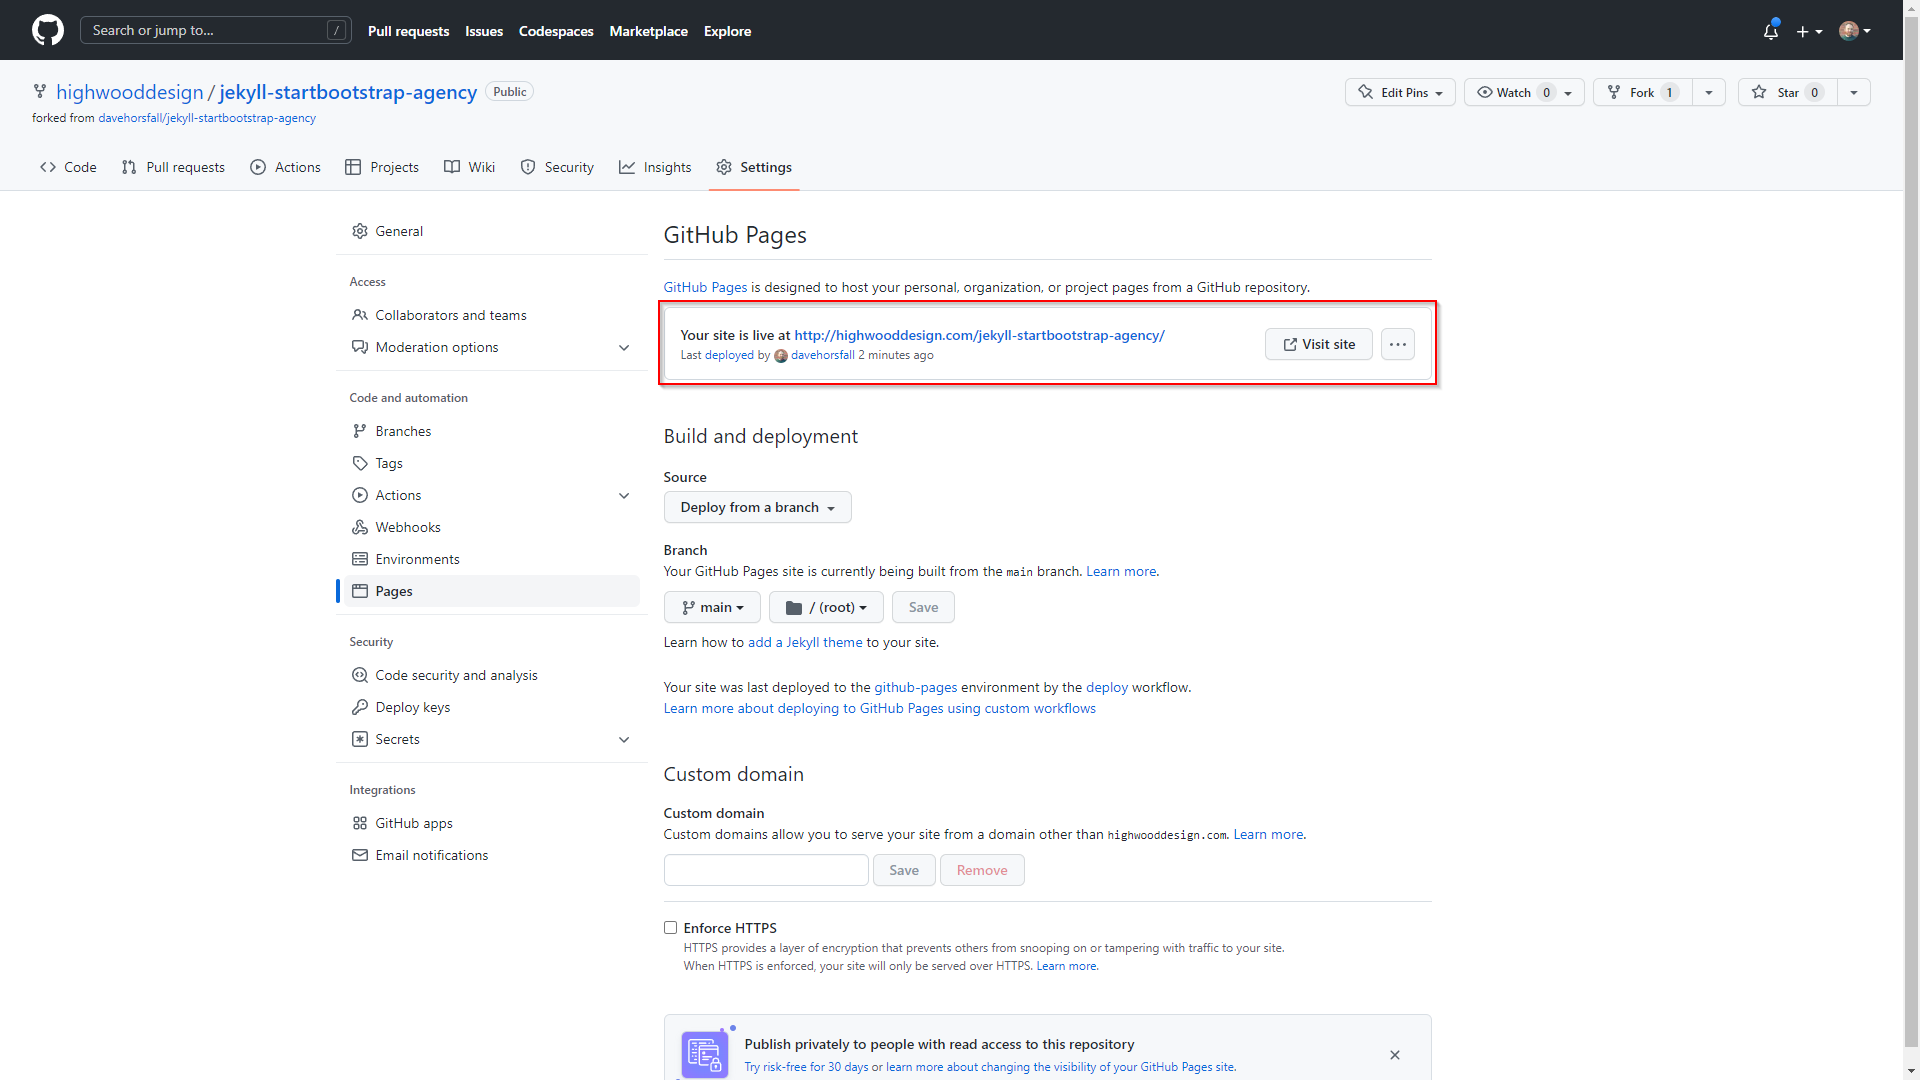
Task: Open the Code tab
Action: (x=68, y=167)
